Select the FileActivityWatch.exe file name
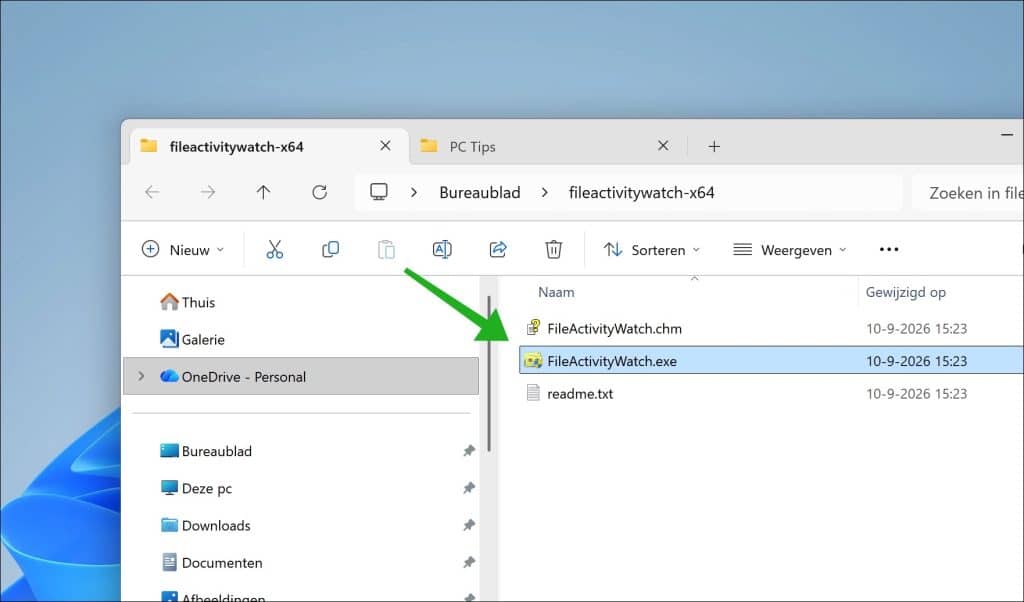Image resolution: width=1024 pixels, height=602 pixels. [x=612, y=361]
